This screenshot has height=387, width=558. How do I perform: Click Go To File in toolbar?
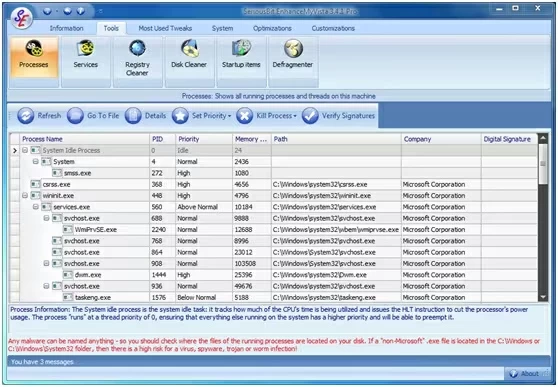pyautogui.click(x=93, y=116)
